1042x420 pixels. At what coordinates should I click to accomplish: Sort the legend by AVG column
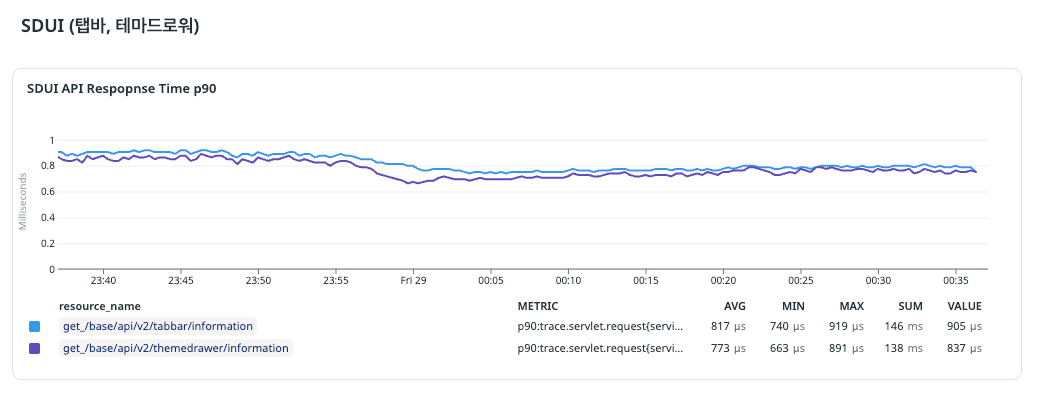(735, 306)
